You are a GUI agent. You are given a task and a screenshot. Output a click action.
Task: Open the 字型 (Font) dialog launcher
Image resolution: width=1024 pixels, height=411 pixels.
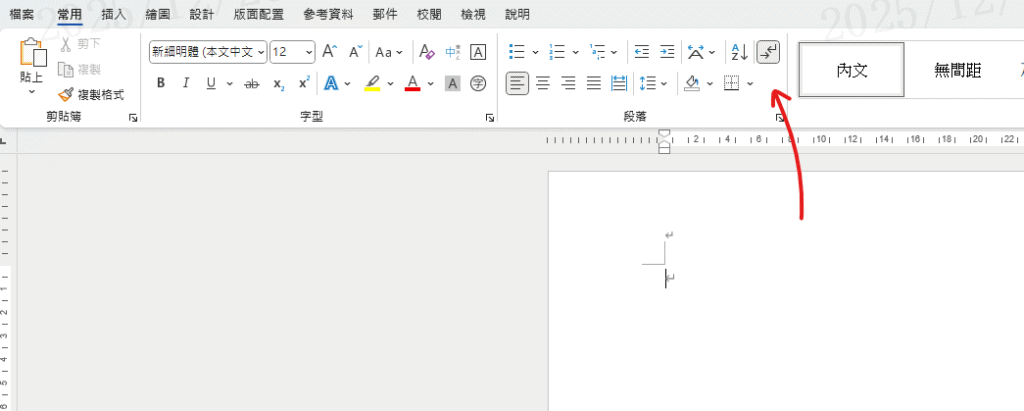[x=490, y=118]
